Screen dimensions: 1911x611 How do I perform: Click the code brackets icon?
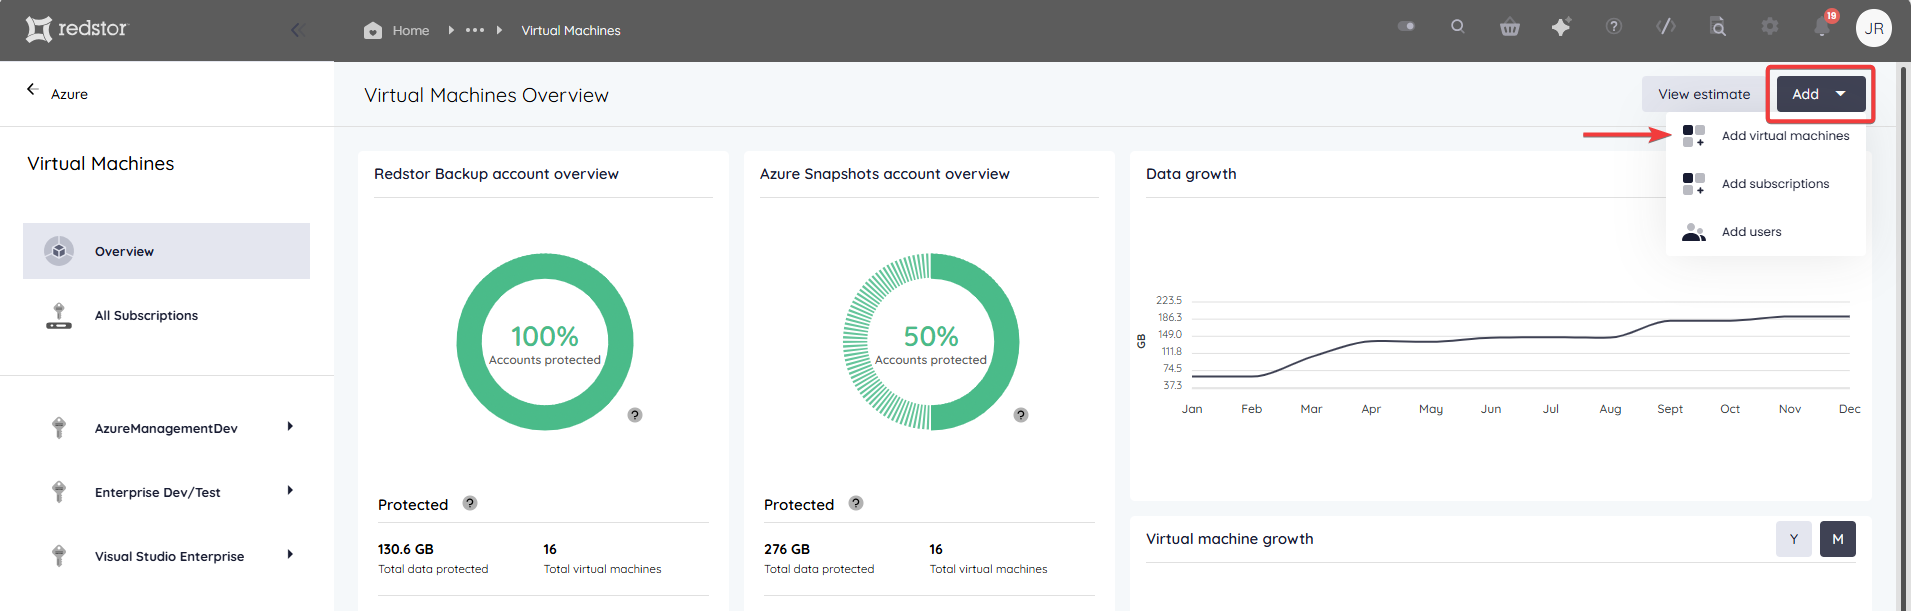[1666, 27]
